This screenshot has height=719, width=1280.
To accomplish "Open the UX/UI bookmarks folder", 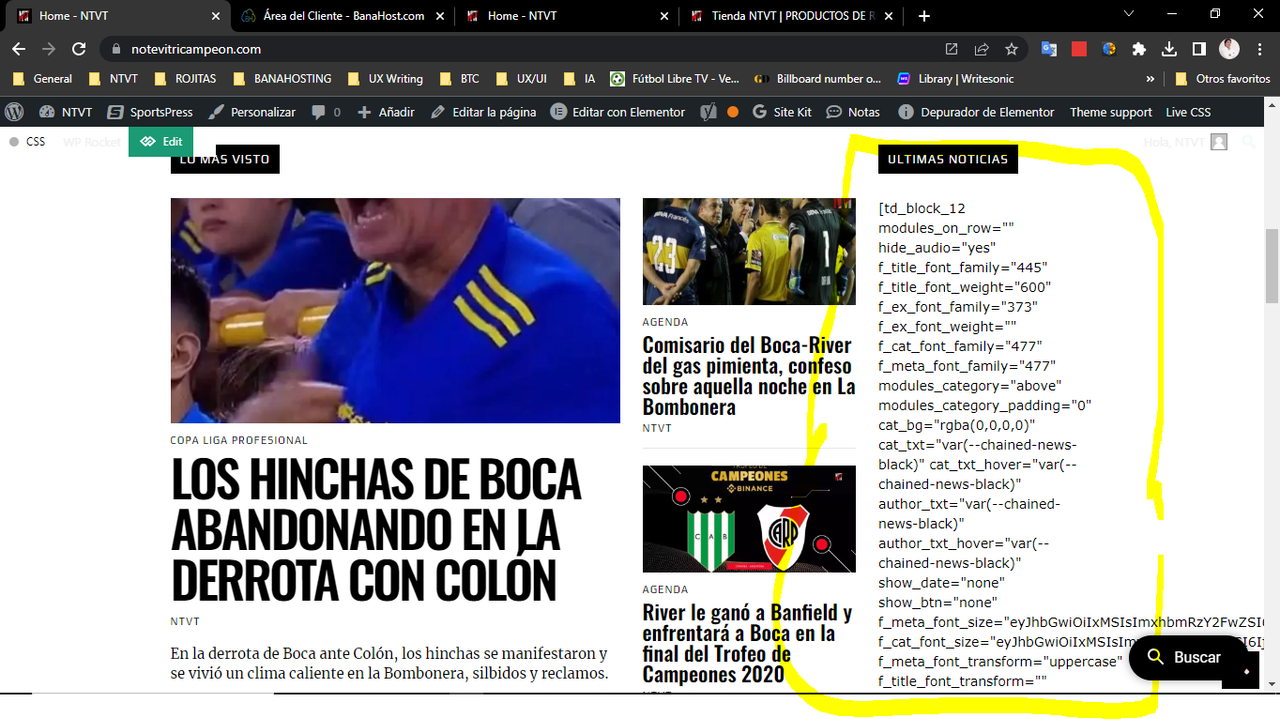I will point(522,78).
